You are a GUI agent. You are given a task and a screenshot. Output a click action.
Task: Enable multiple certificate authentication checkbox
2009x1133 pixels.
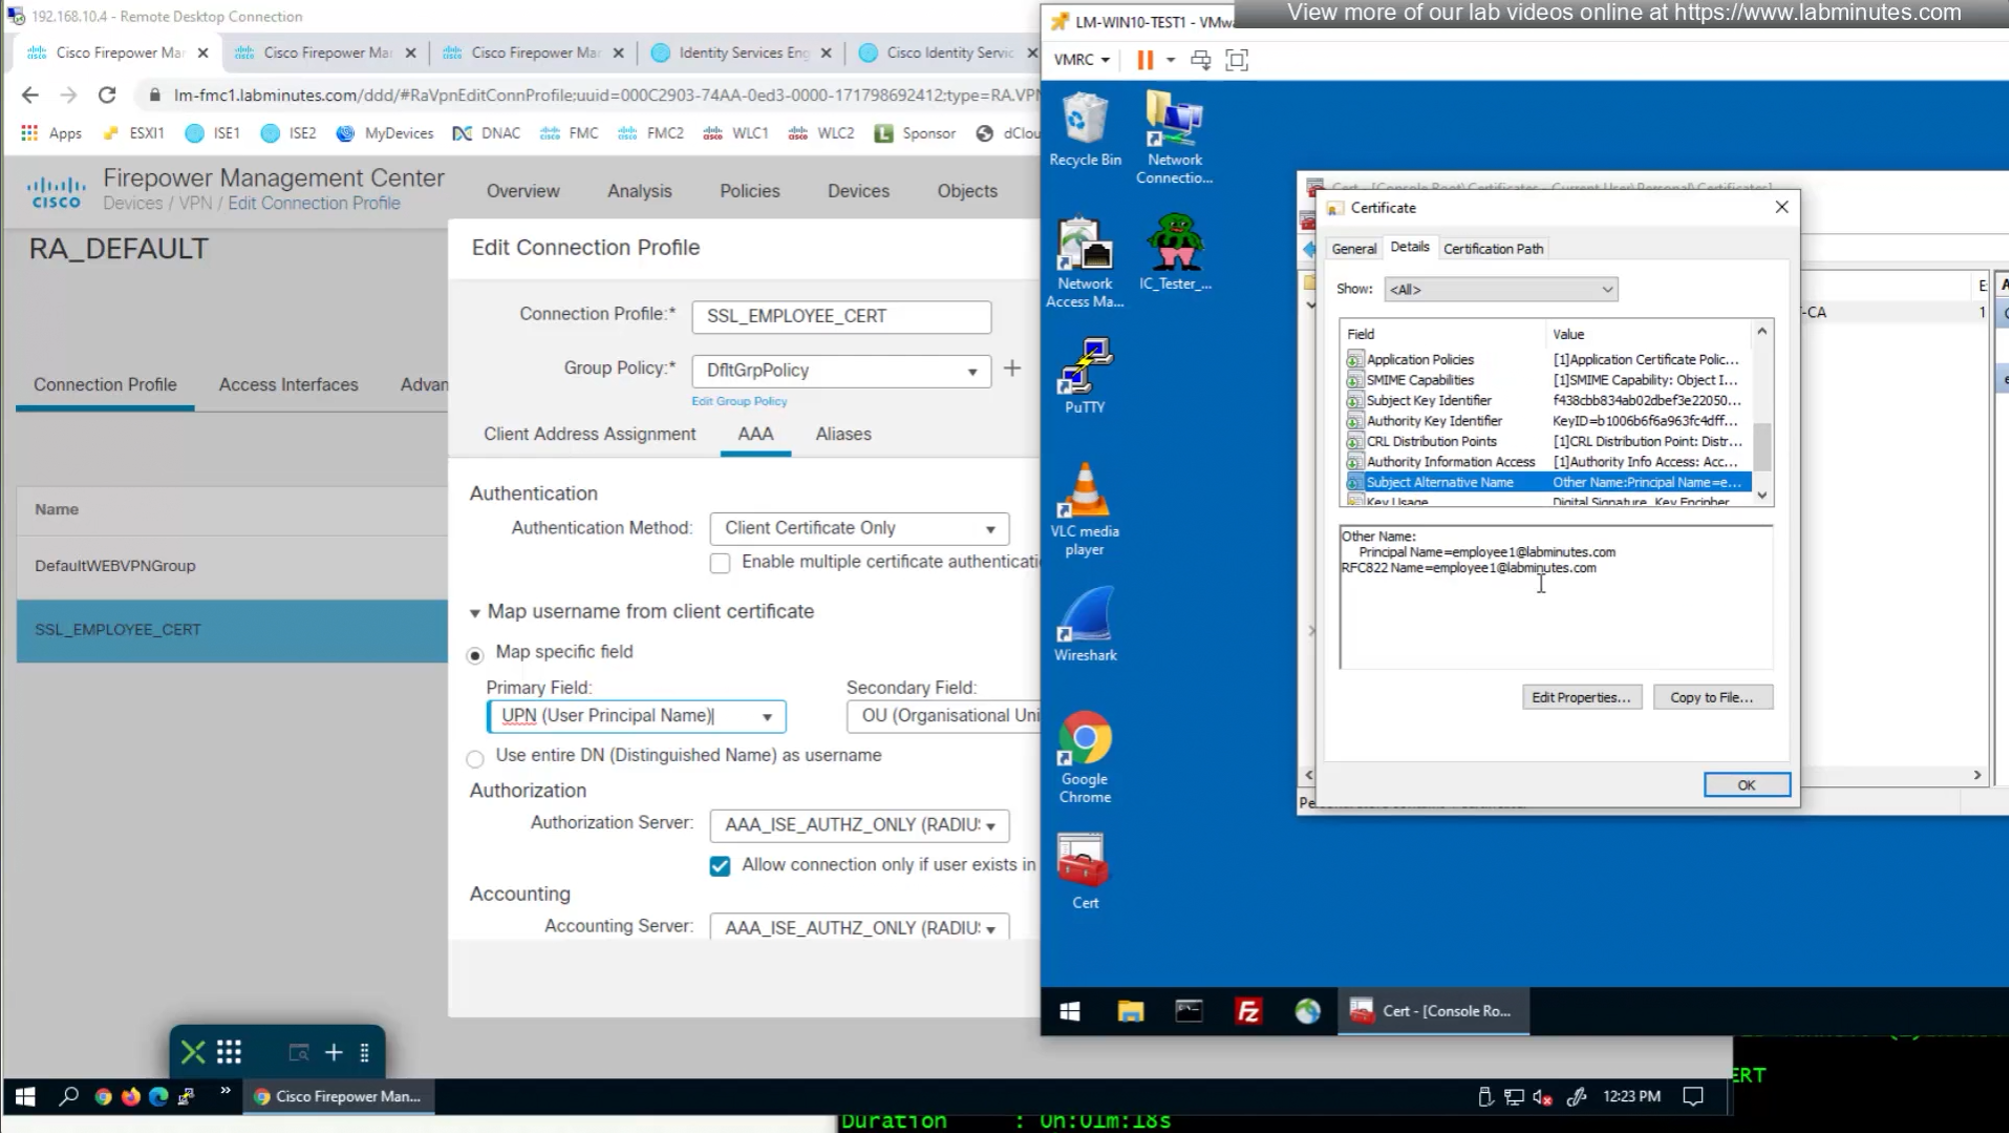pos(720,563)
